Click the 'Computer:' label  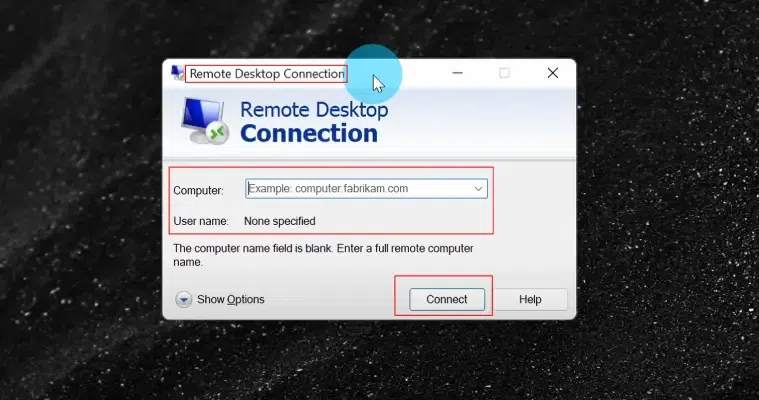click(x=198, y=190)
